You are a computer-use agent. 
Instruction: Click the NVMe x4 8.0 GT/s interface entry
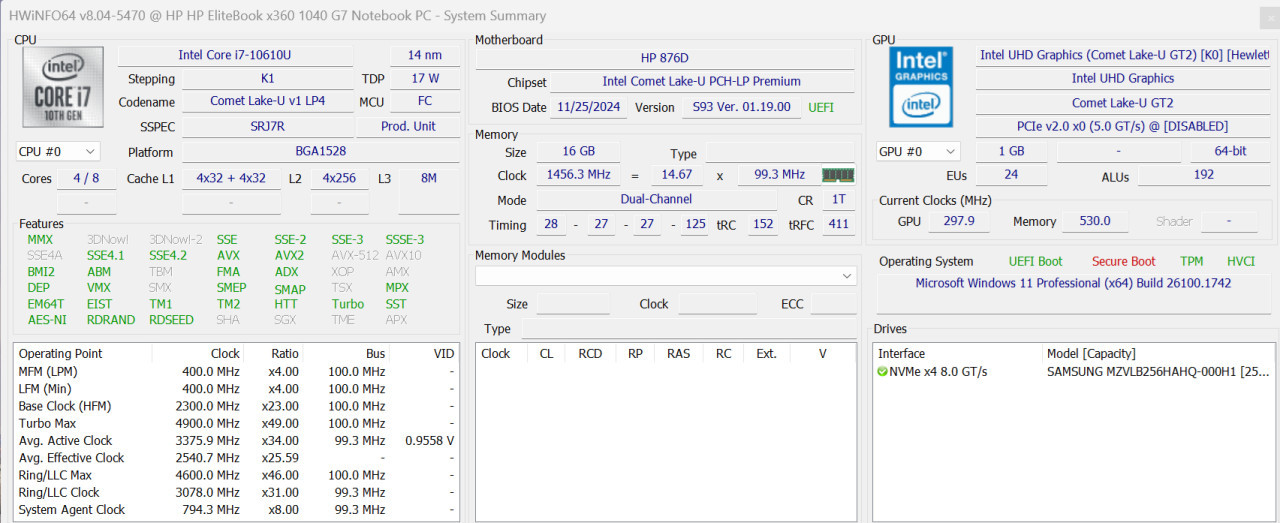click(938, 372)
